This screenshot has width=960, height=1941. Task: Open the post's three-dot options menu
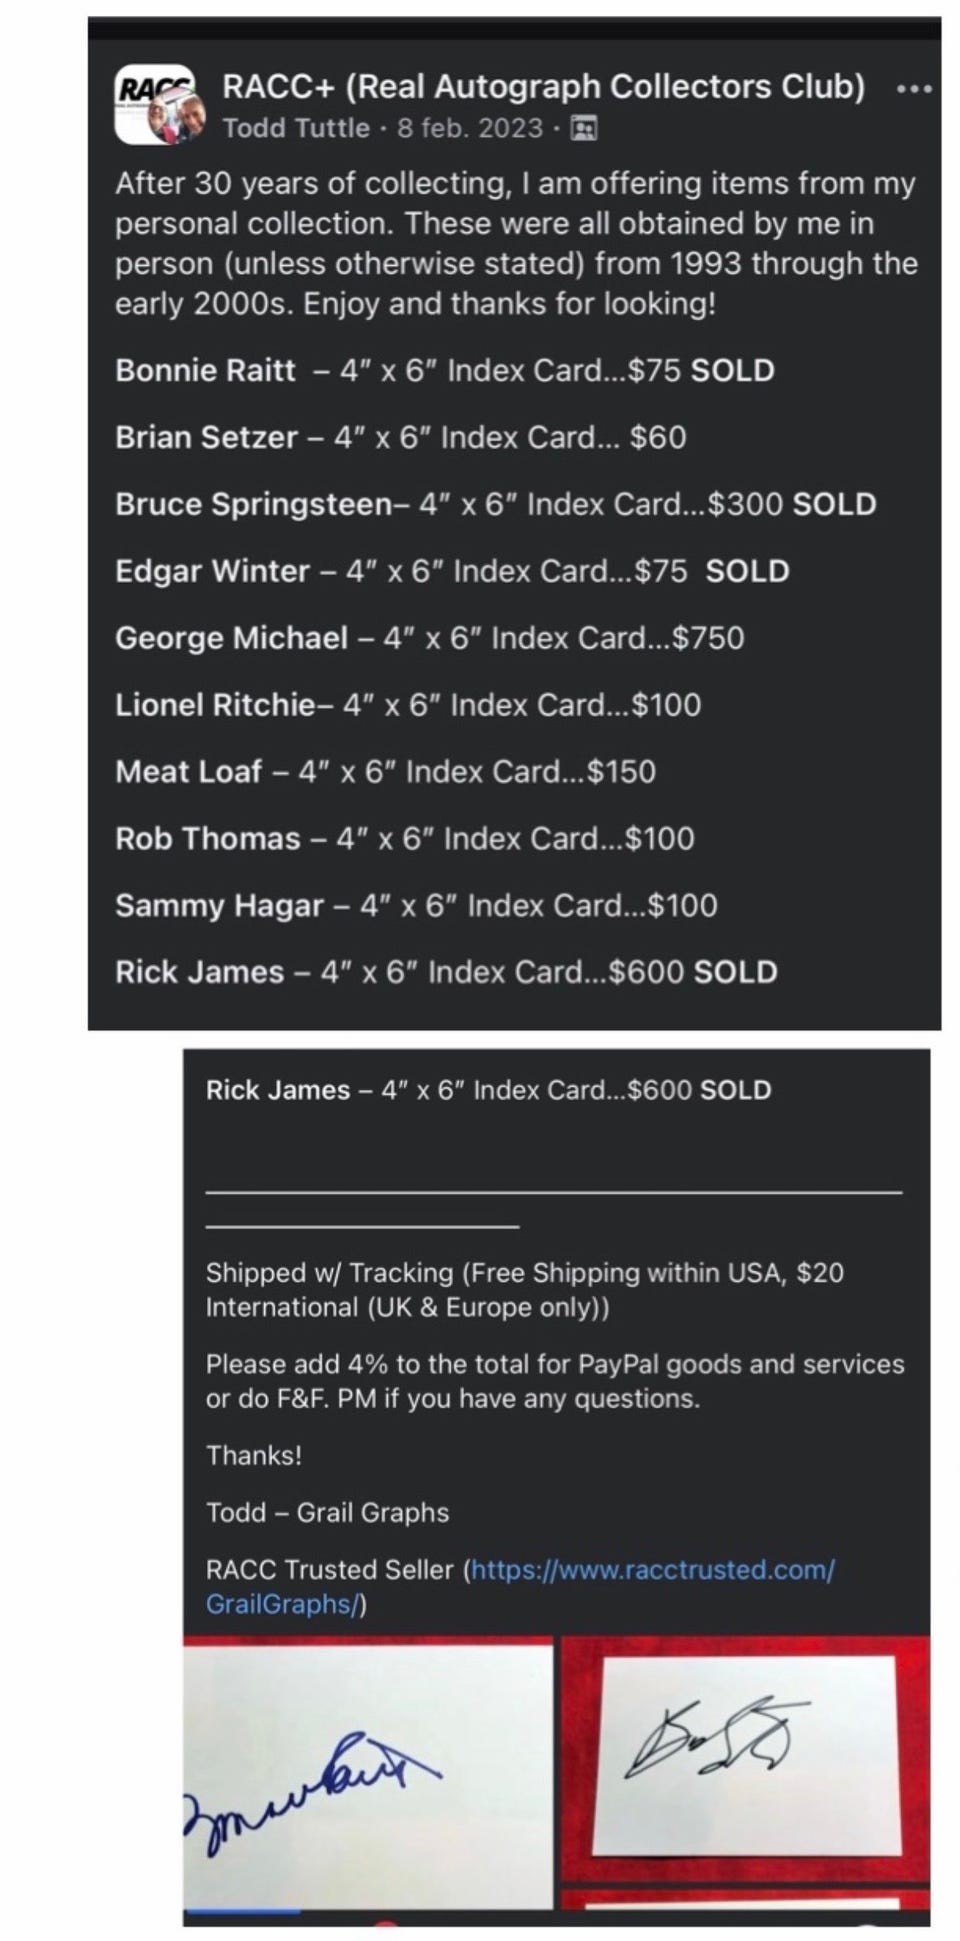(x=914, y=89)
